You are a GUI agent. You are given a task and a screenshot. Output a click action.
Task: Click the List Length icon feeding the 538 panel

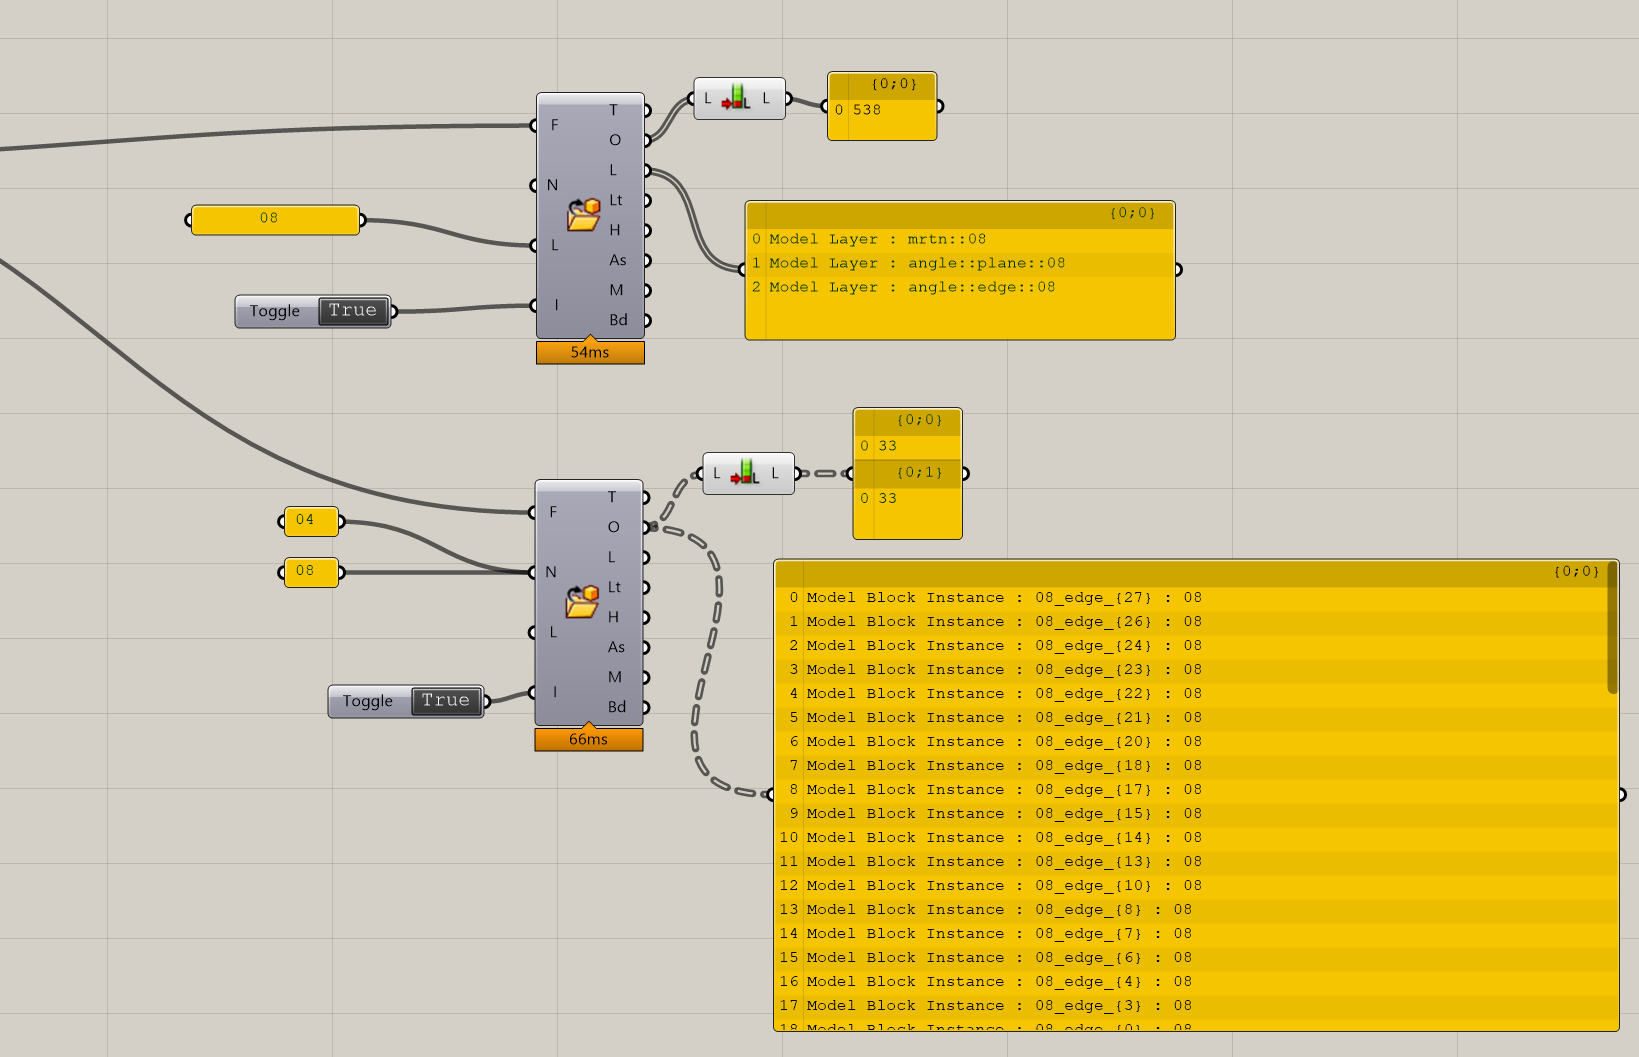[737, 98]
